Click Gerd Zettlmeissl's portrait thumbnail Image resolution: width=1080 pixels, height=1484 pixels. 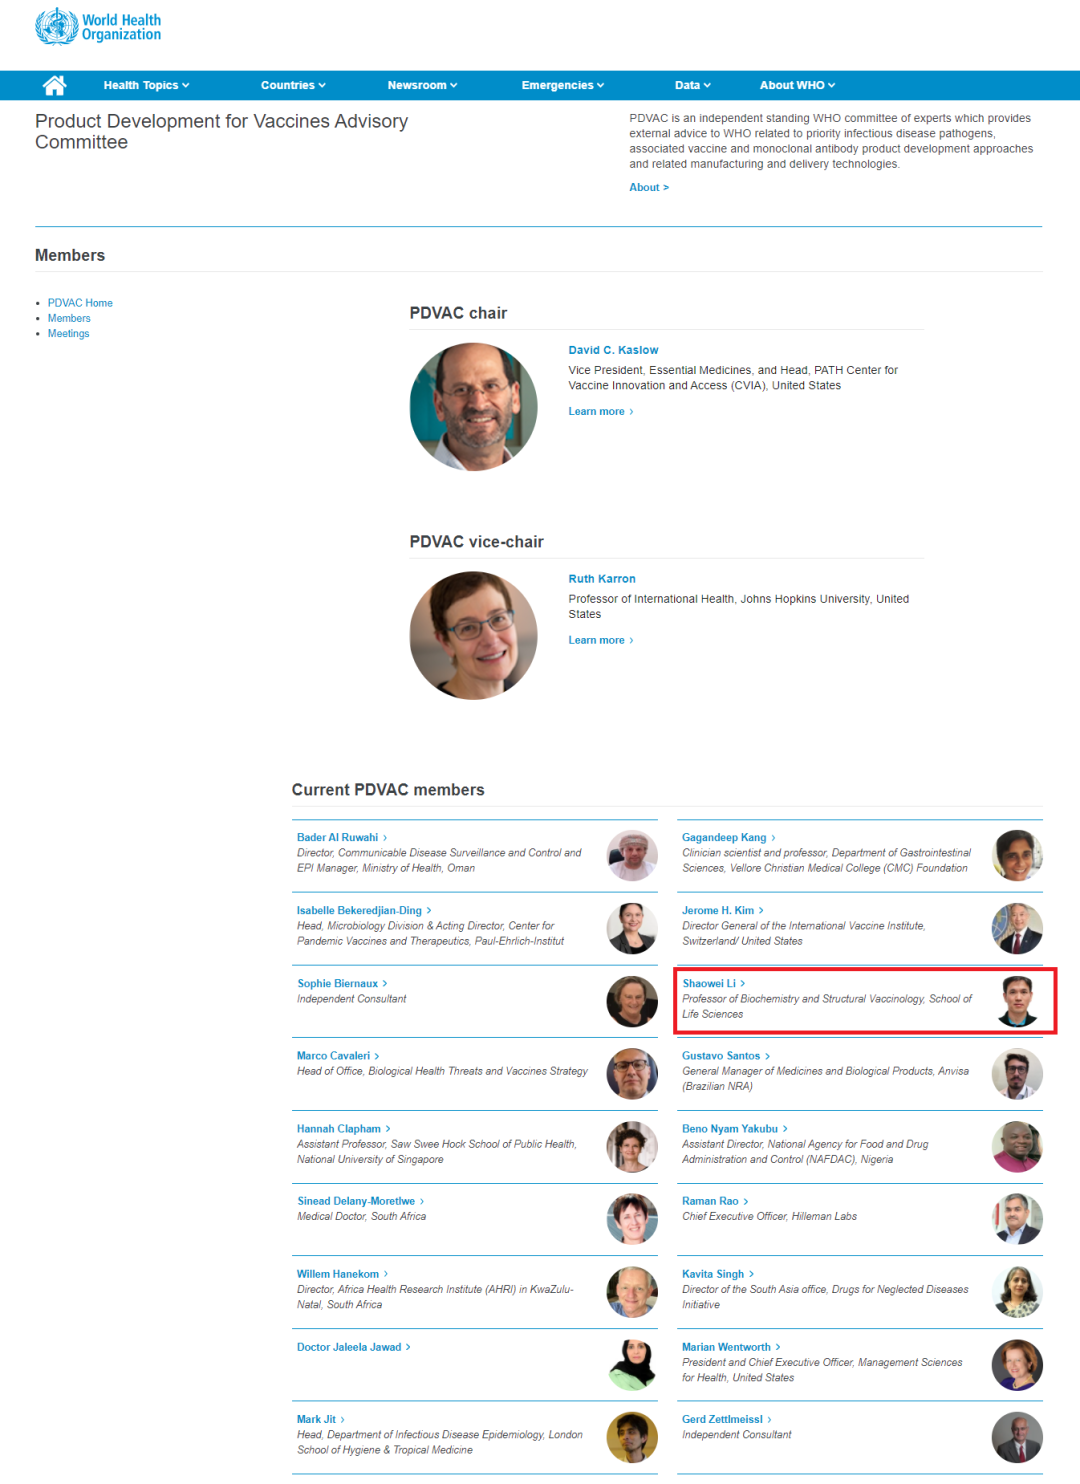tap(1017, 1437)
